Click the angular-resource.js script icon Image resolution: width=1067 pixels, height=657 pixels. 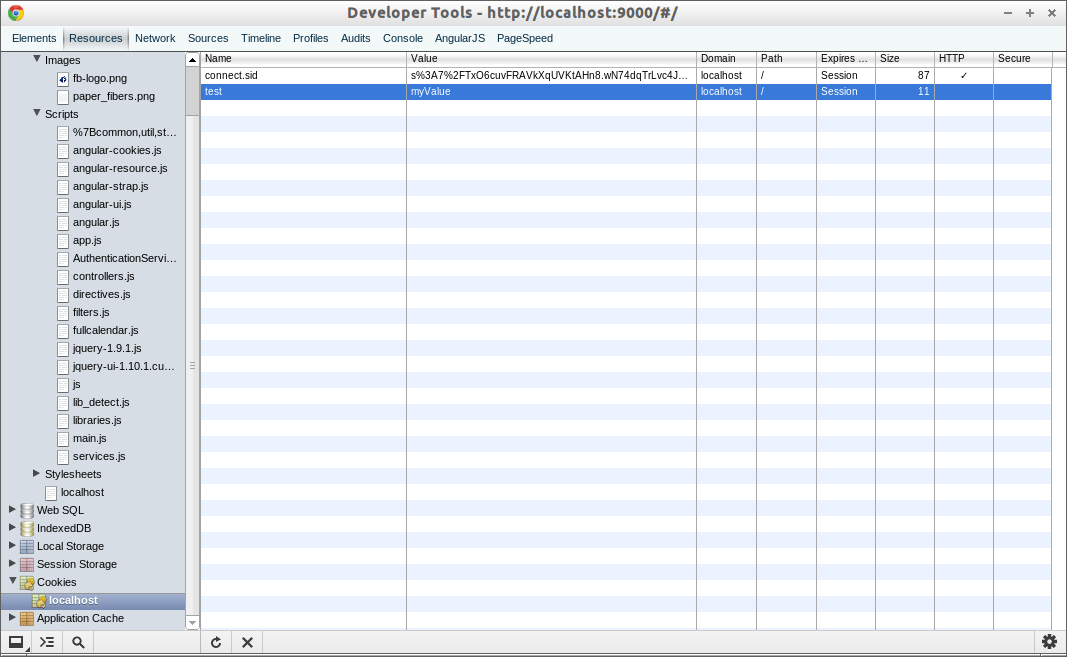click(63, 169)
